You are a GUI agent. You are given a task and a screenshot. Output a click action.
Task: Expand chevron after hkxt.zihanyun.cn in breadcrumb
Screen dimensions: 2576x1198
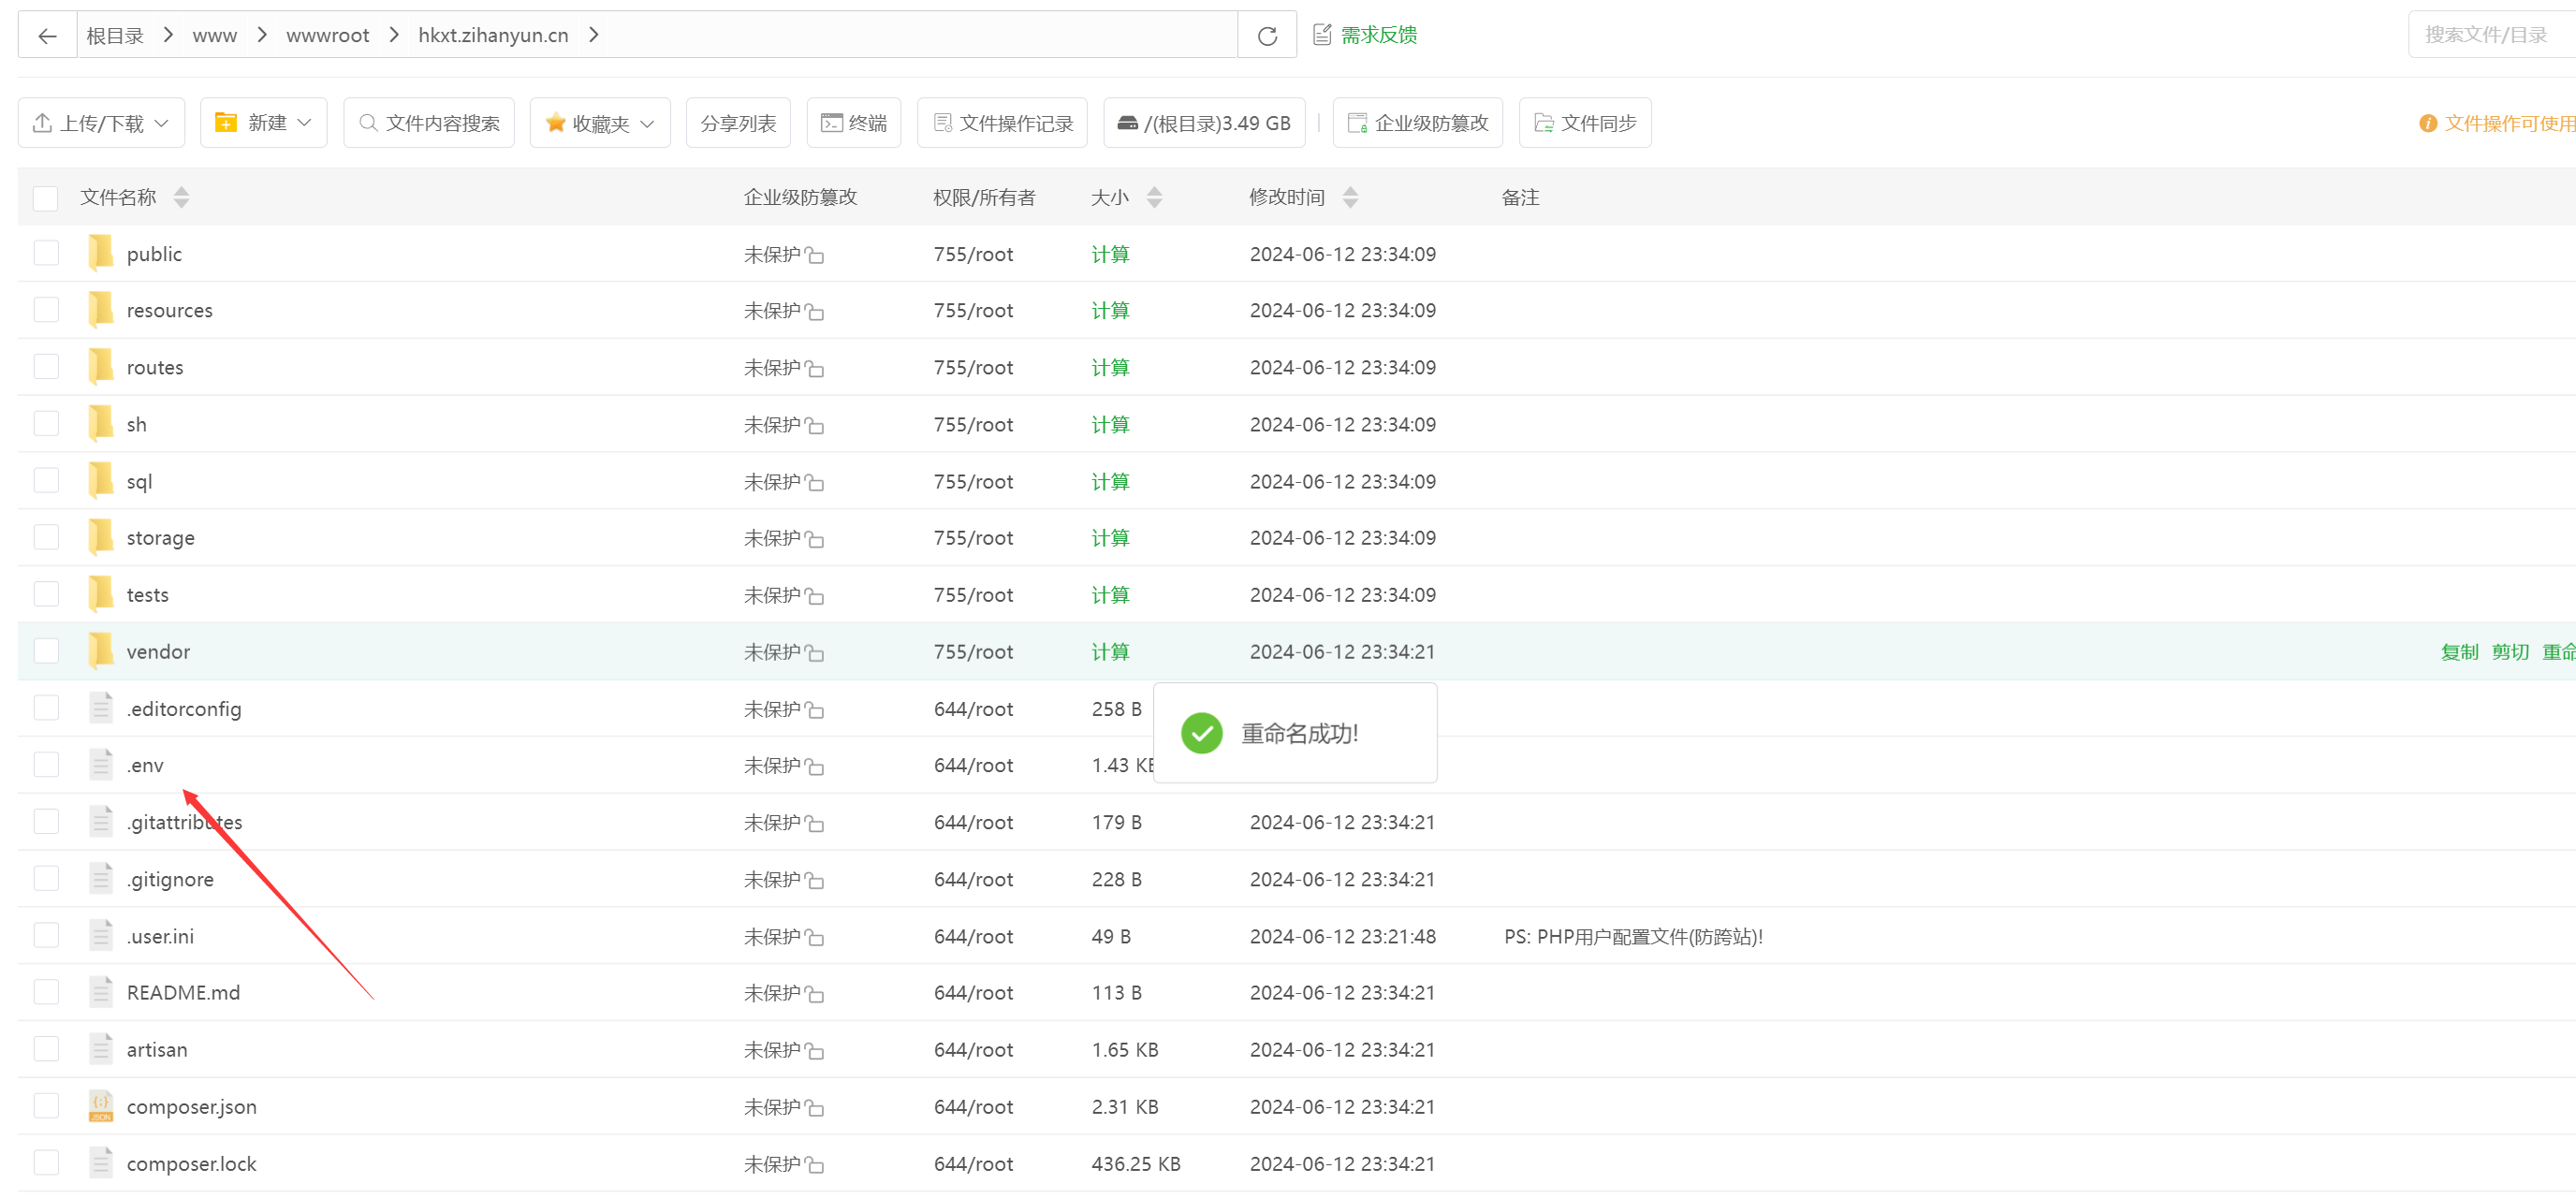tap(594, 35)
